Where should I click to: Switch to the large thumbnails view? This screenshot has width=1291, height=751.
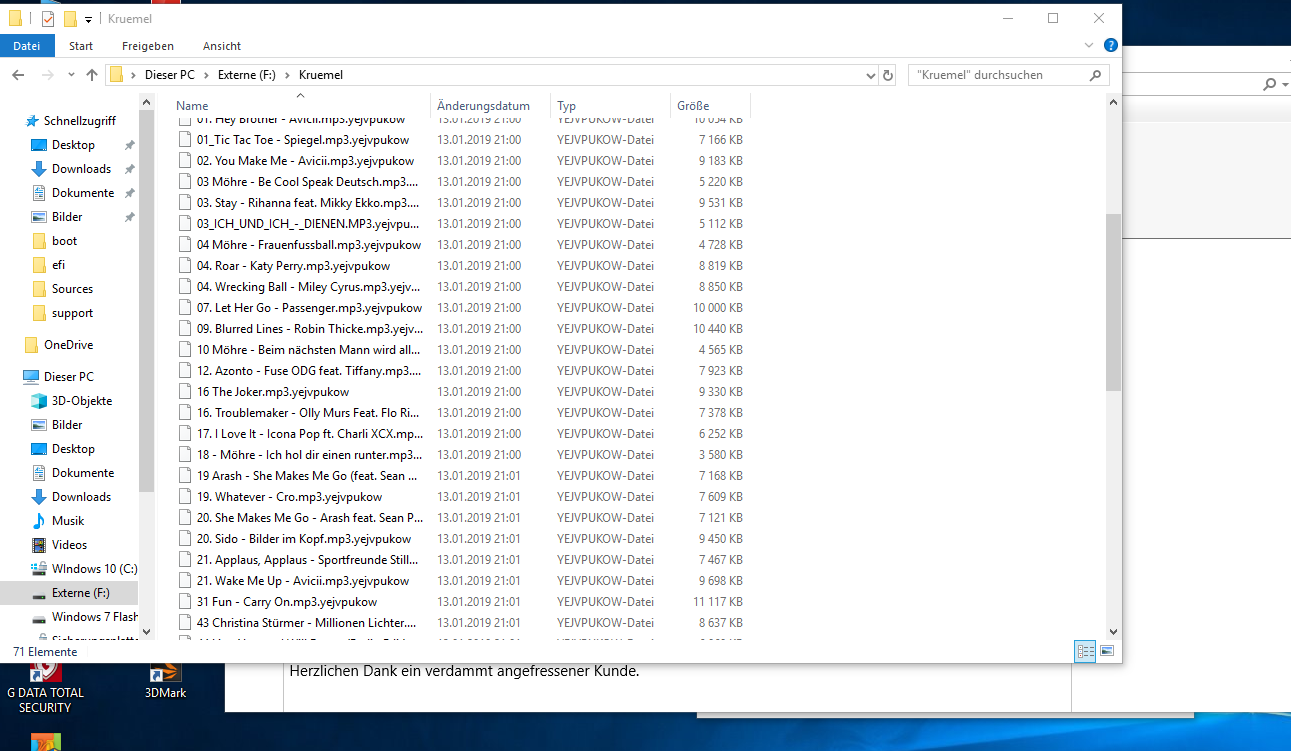tap(1107, 651)
